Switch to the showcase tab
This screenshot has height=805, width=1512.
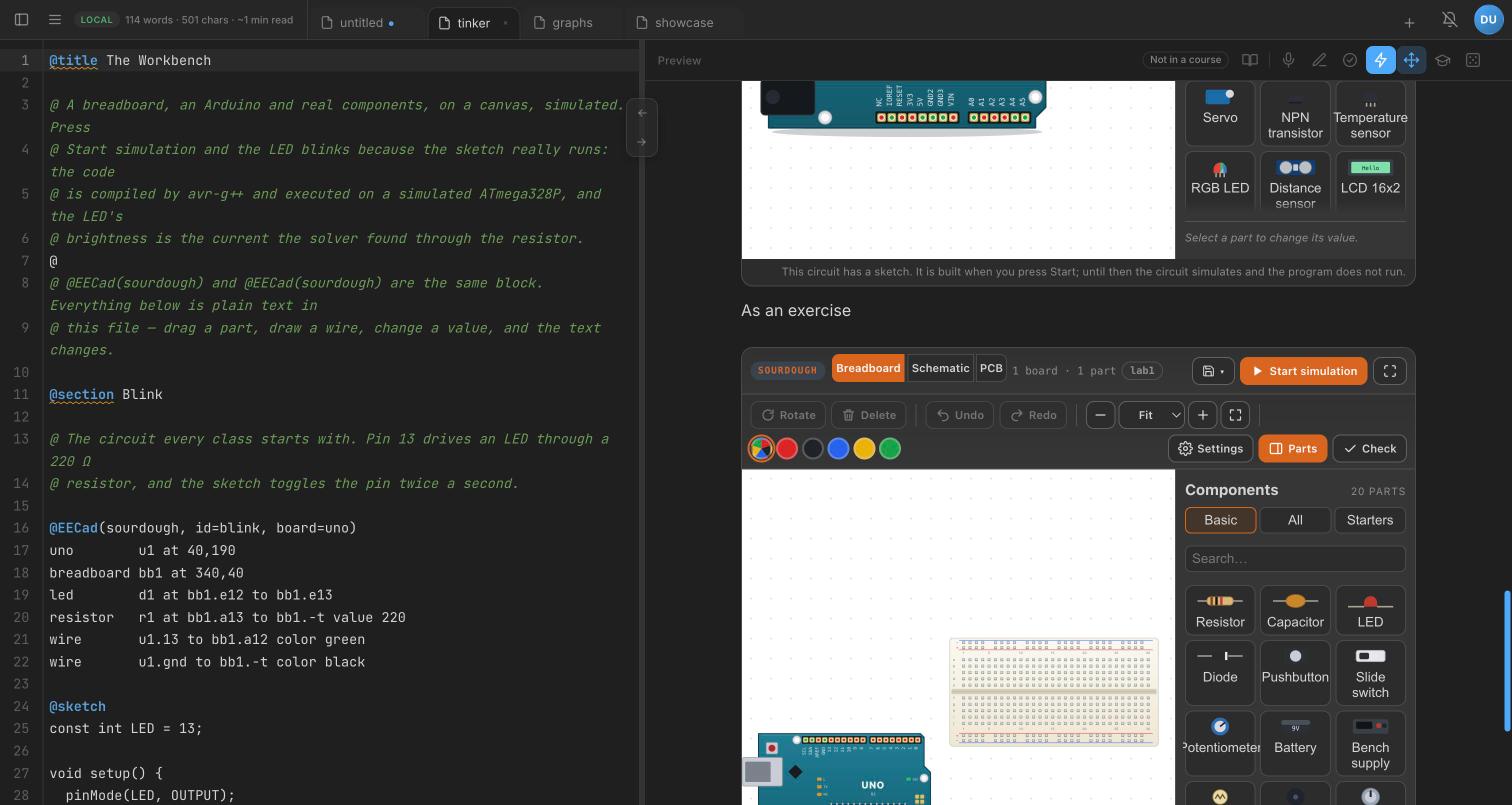tap(684, 22)
